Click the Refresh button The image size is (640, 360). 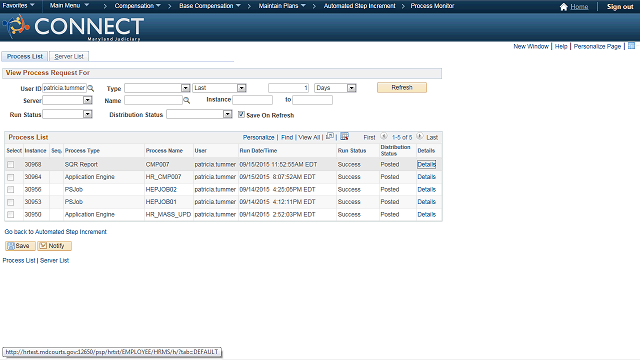(x=402, y=87)
